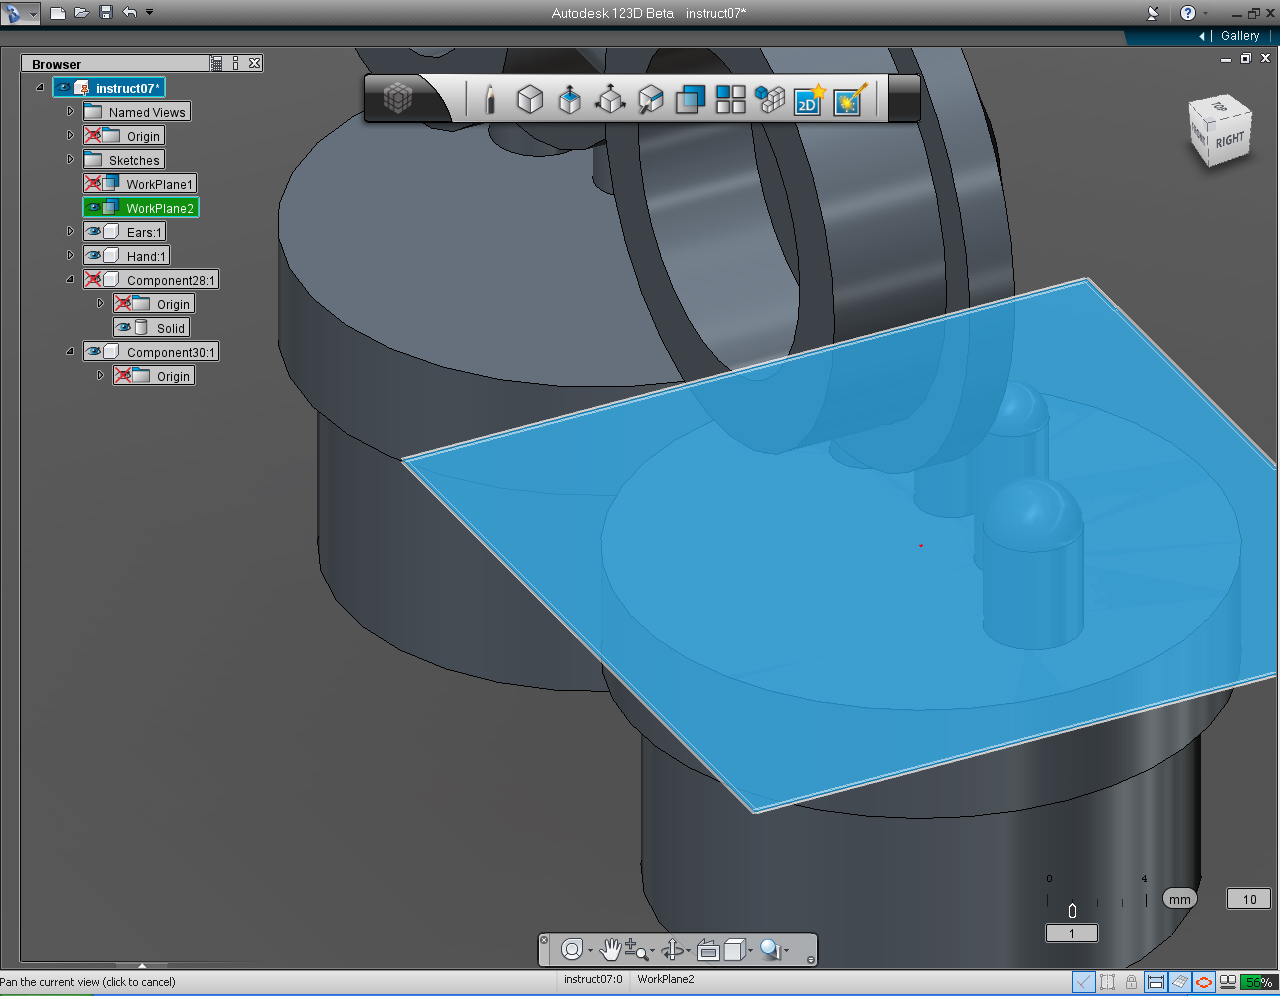1280x996 pixels.
Task: Click the grey cube marking menu home icon
Action: (x=398, y=98)
